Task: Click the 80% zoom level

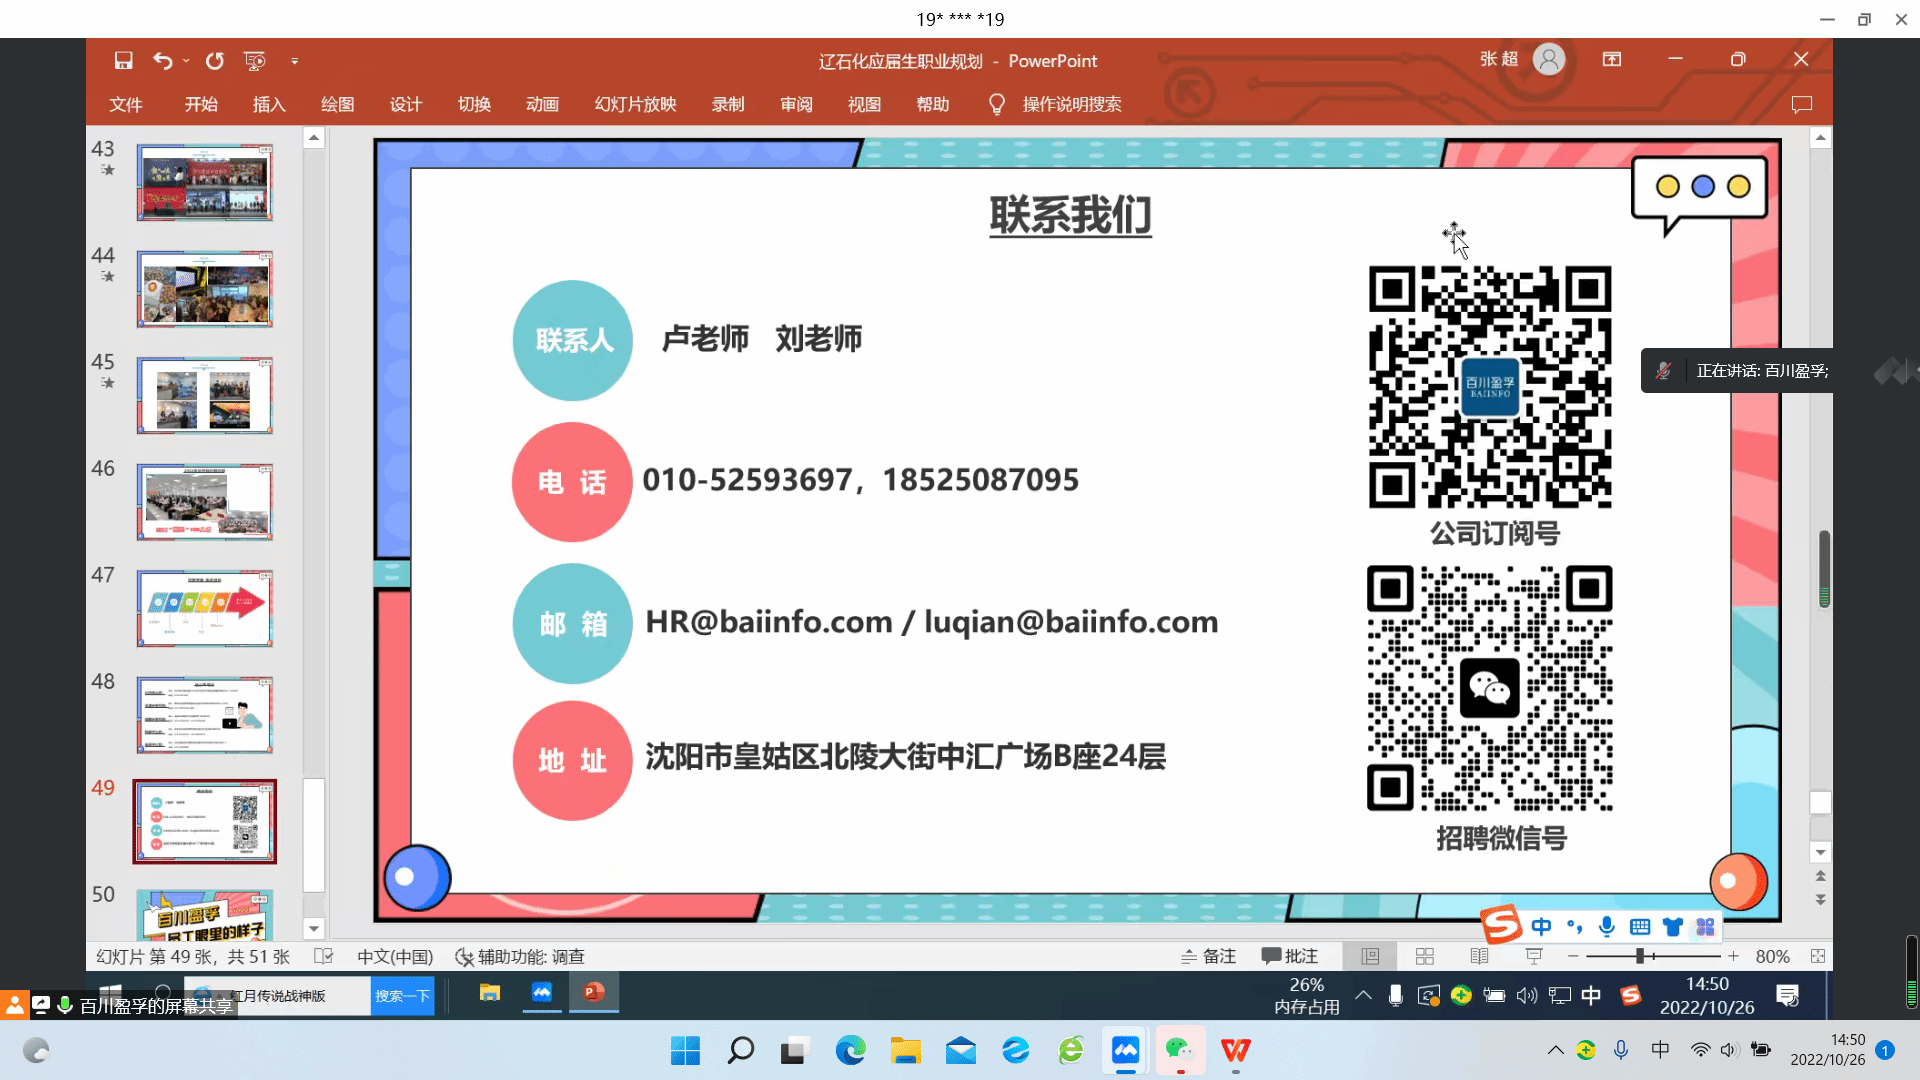Action: [x=1772, y=957]
